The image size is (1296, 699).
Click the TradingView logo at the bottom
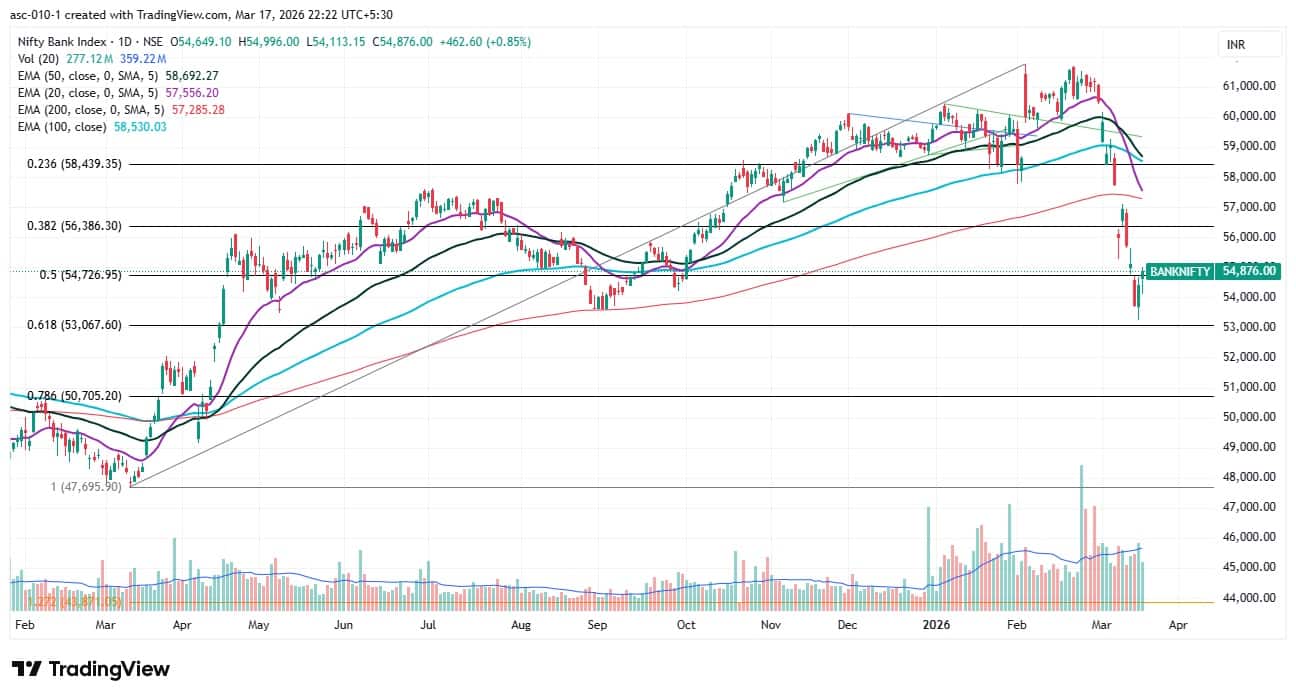(x=91, y=669)
